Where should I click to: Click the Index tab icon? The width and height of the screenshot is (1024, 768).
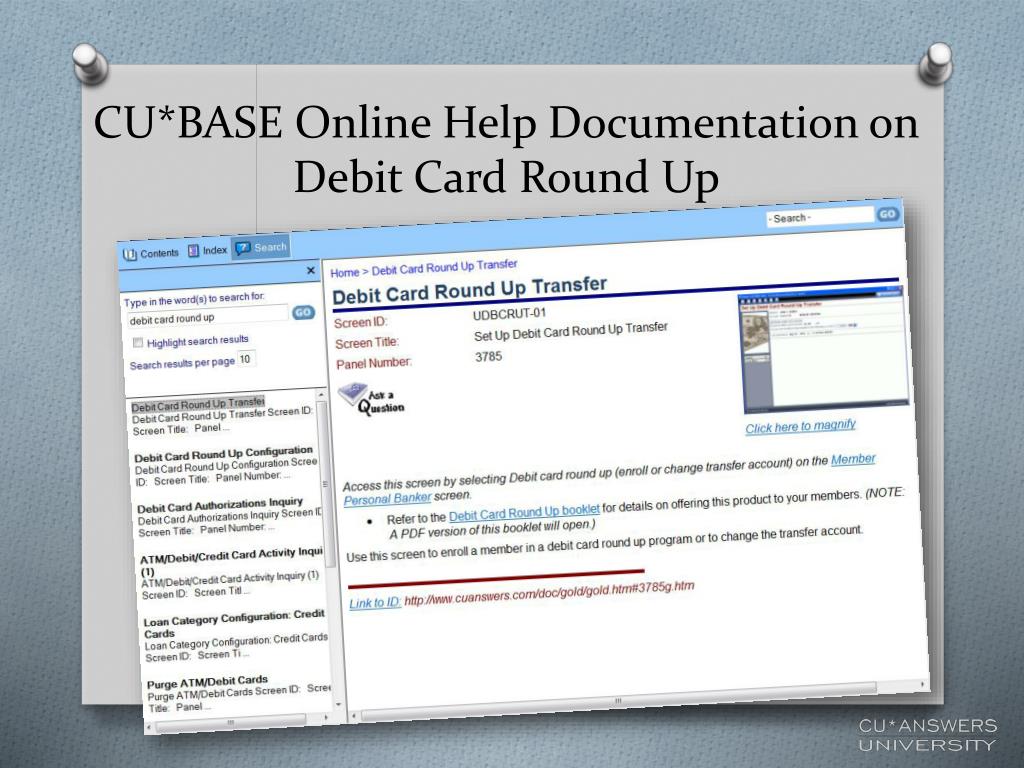point(193,251)
